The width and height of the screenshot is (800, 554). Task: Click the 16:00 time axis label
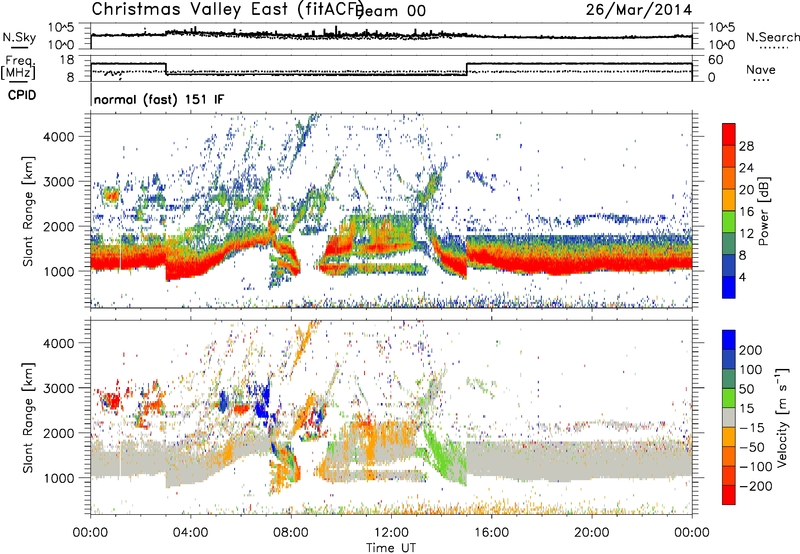point(491,533)
